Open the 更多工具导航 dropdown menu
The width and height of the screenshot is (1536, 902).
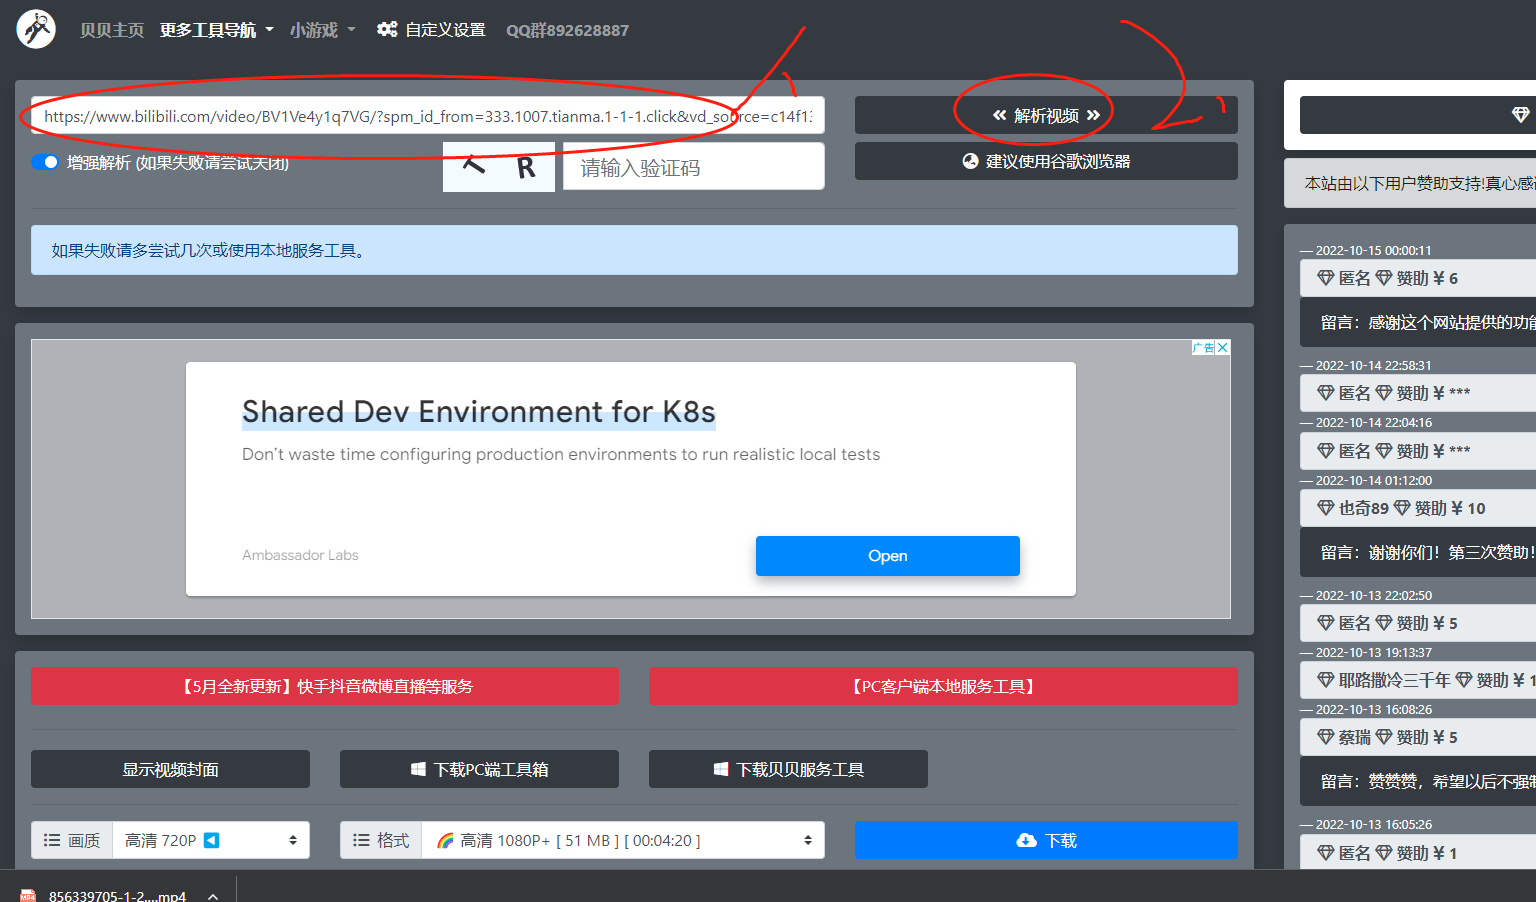tap(216, 30)
